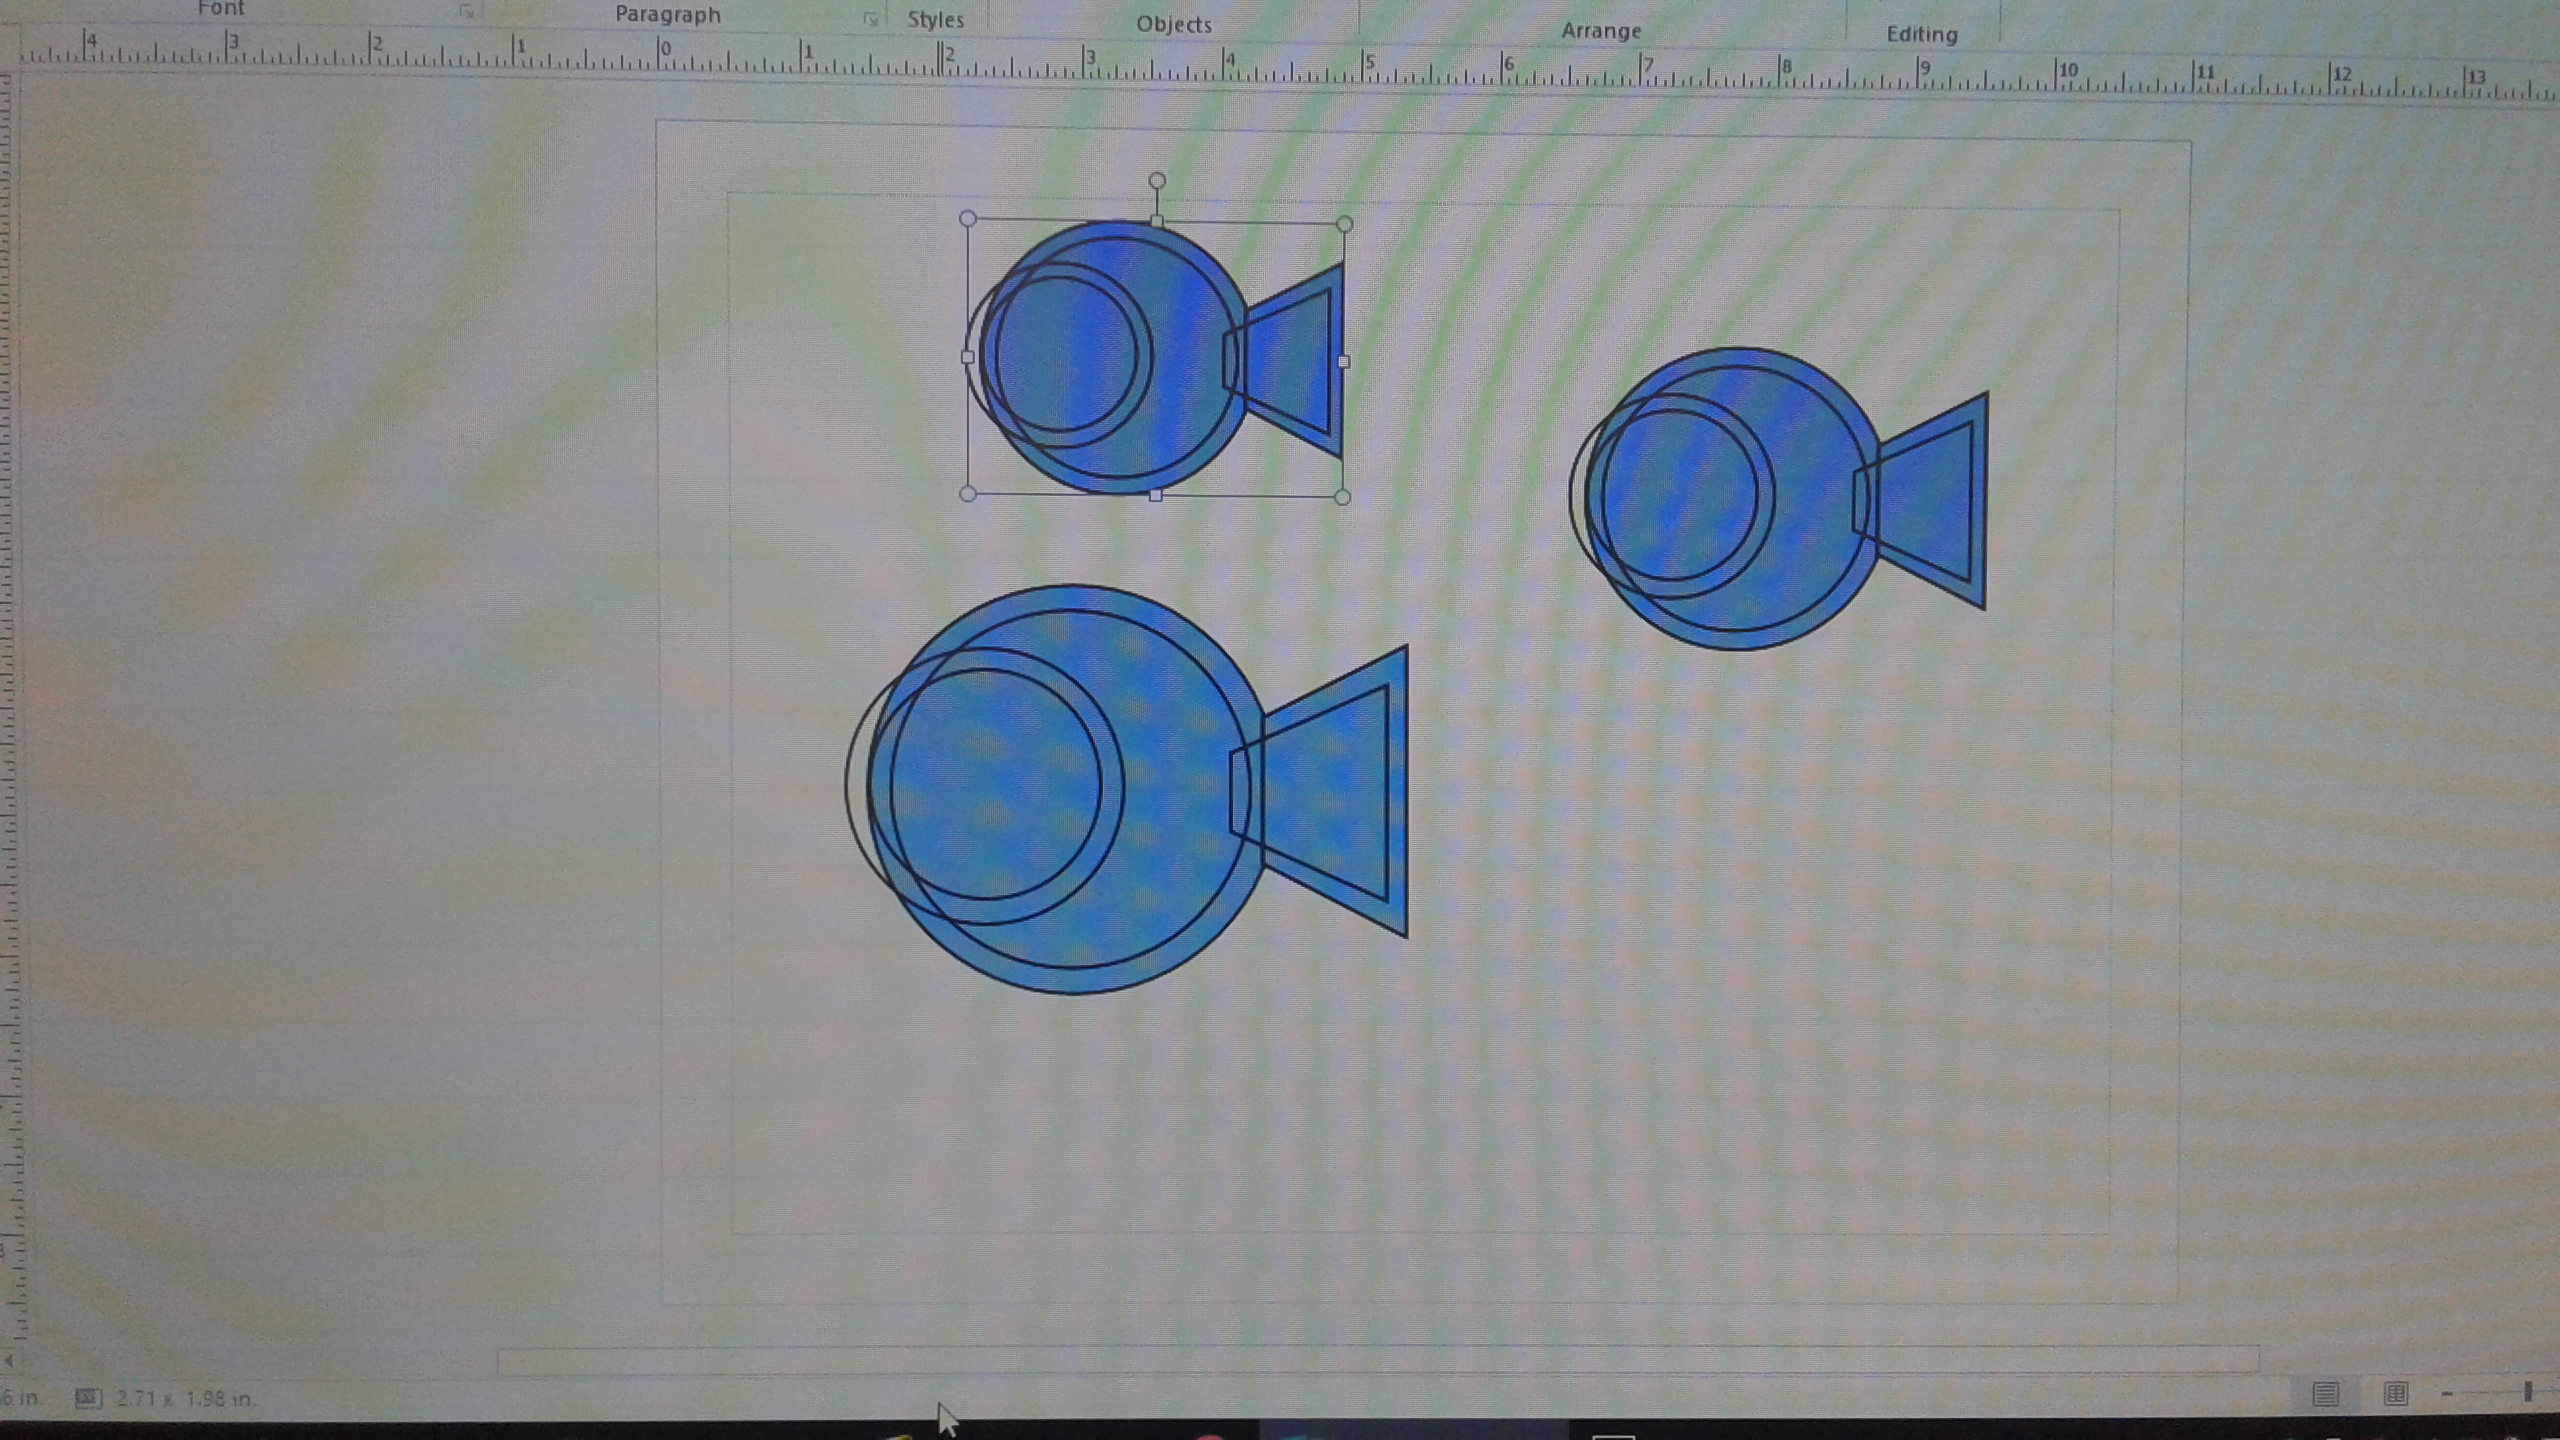The height and width of the screenshot is (1440, 2560).
Task: Click the rotation handle above selected fish
Action: (x=1157, y=181)
